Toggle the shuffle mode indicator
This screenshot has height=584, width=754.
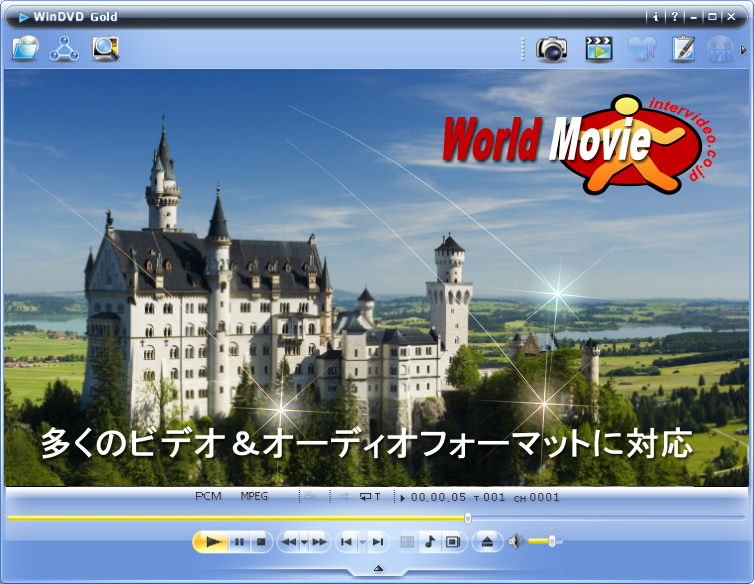[343, 497]
